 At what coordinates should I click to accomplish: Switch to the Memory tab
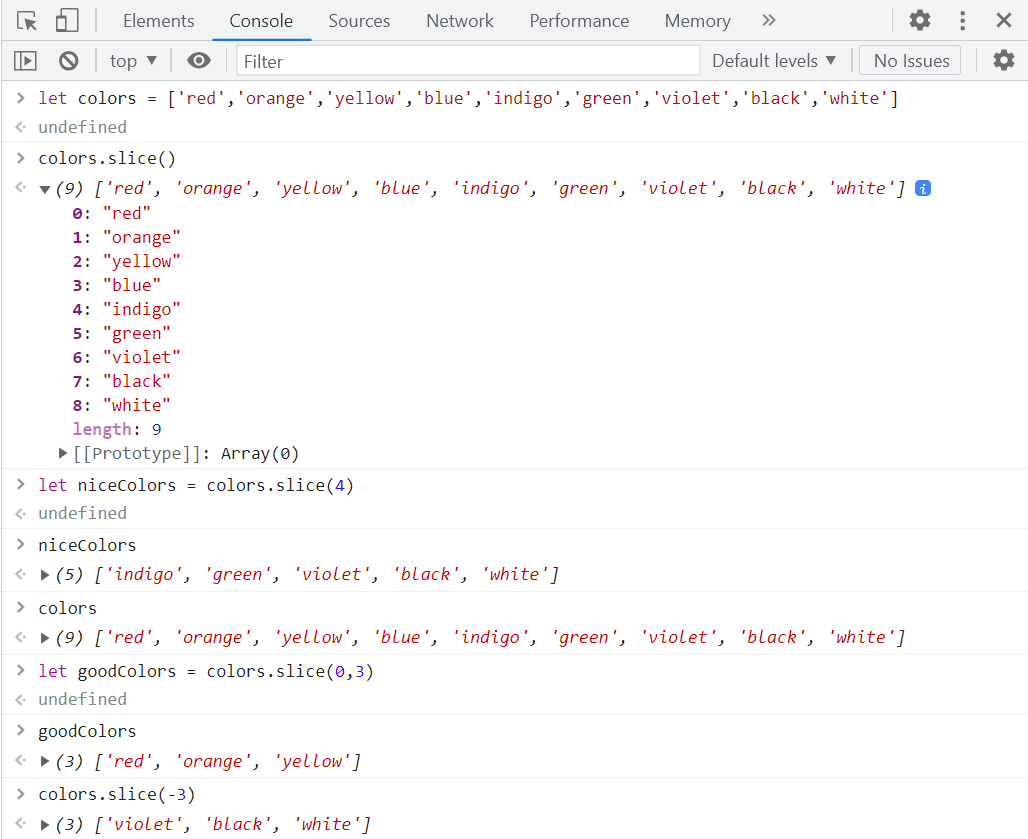(x=698, y=21)
